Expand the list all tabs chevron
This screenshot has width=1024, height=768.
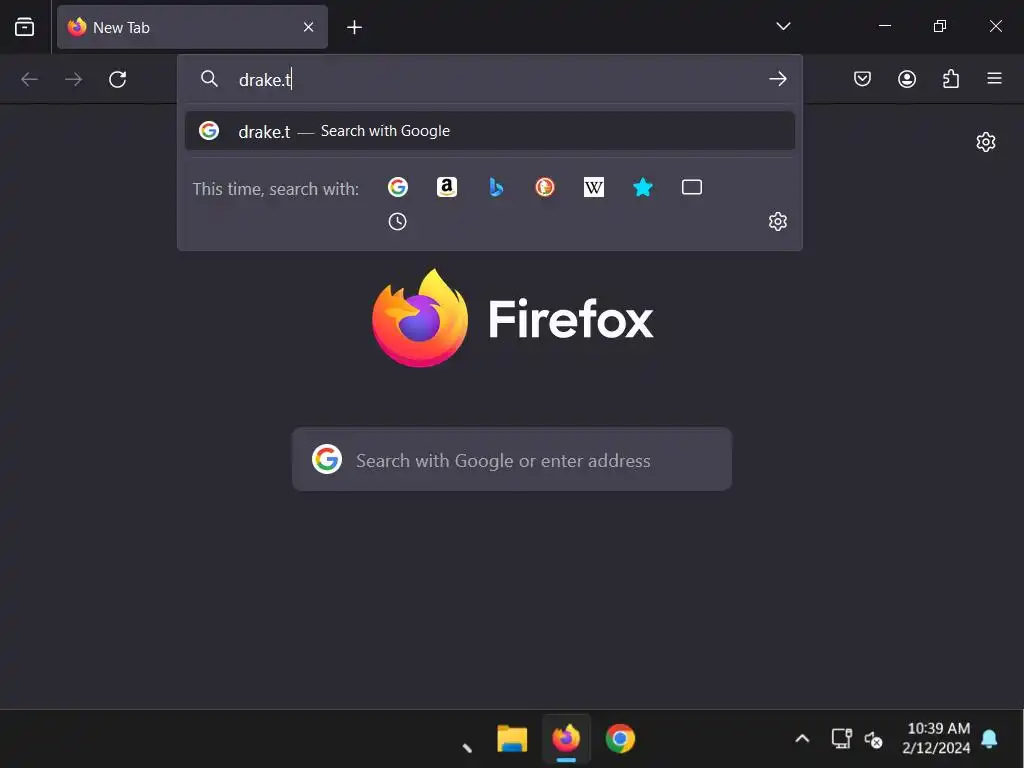pos(783,26)
